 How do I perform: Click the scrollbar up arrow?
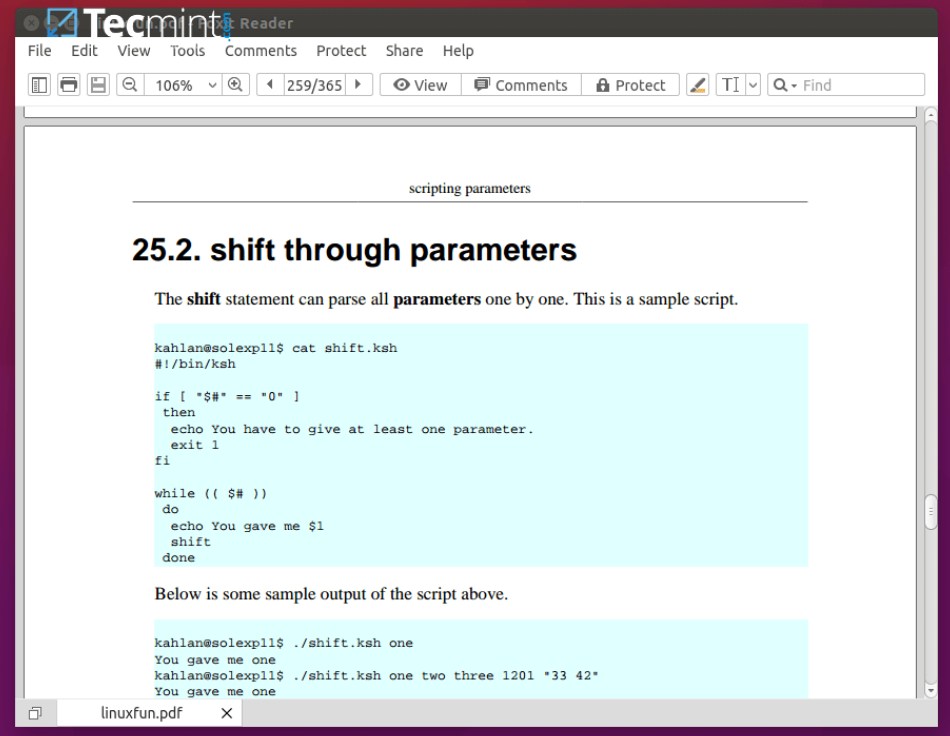[931, 114]
